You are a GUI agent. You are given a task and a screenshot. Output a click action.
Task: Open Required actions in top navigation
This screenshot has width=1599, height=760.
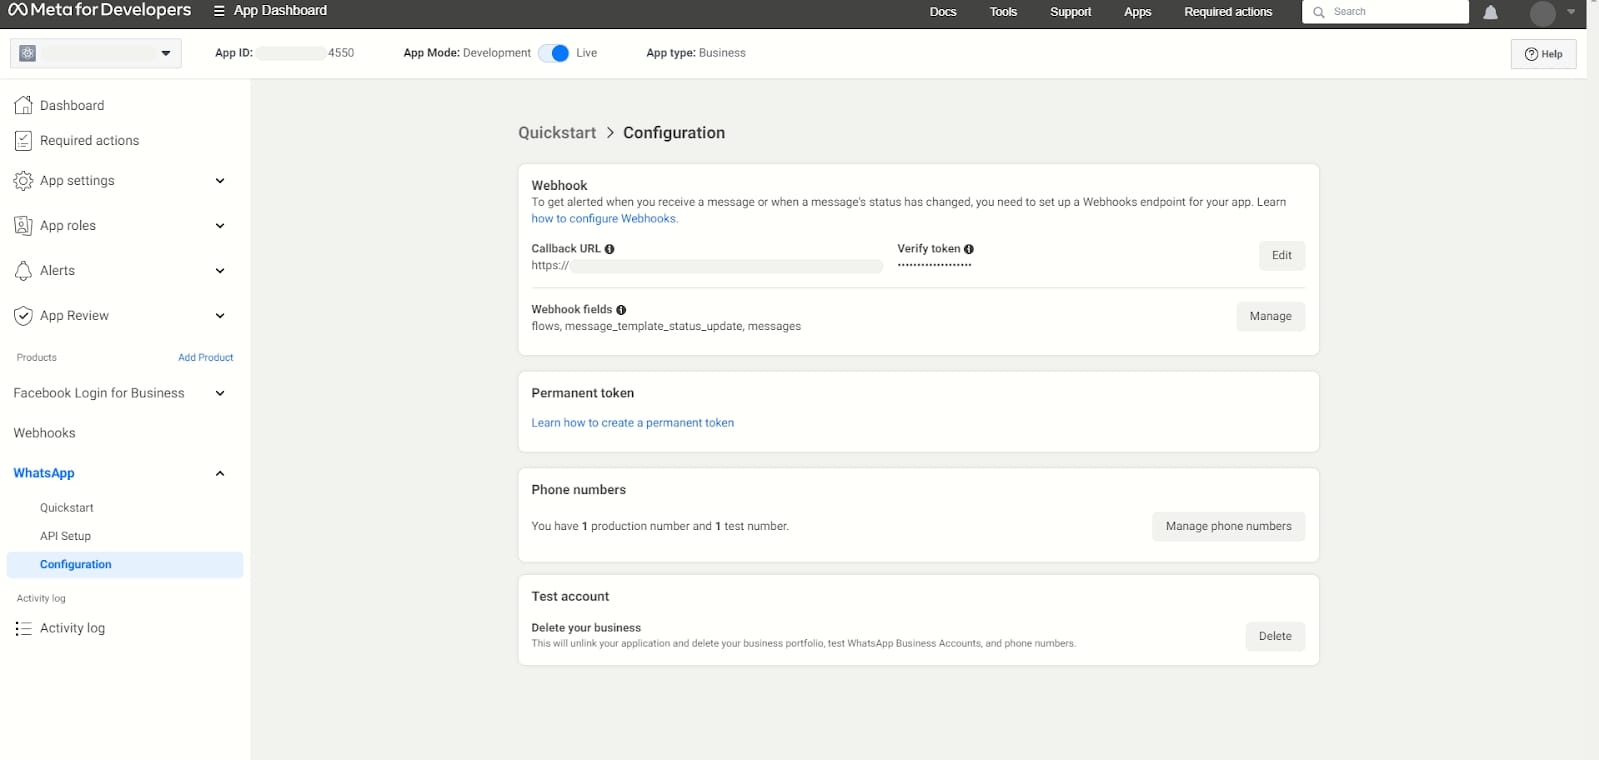pyautogui.click(x=1228, y=12)
